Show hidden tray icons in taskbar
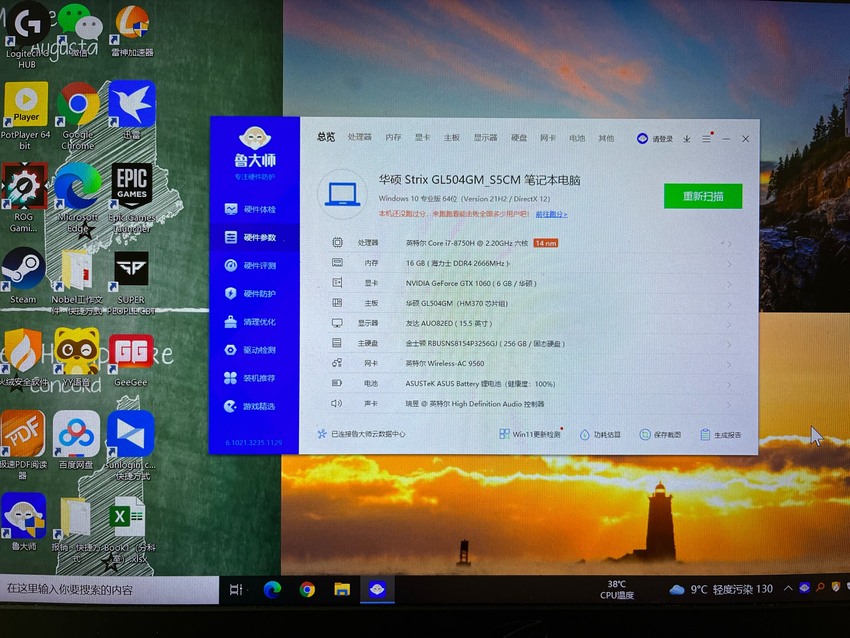The image size is (850, 638). tap(788, 589)
